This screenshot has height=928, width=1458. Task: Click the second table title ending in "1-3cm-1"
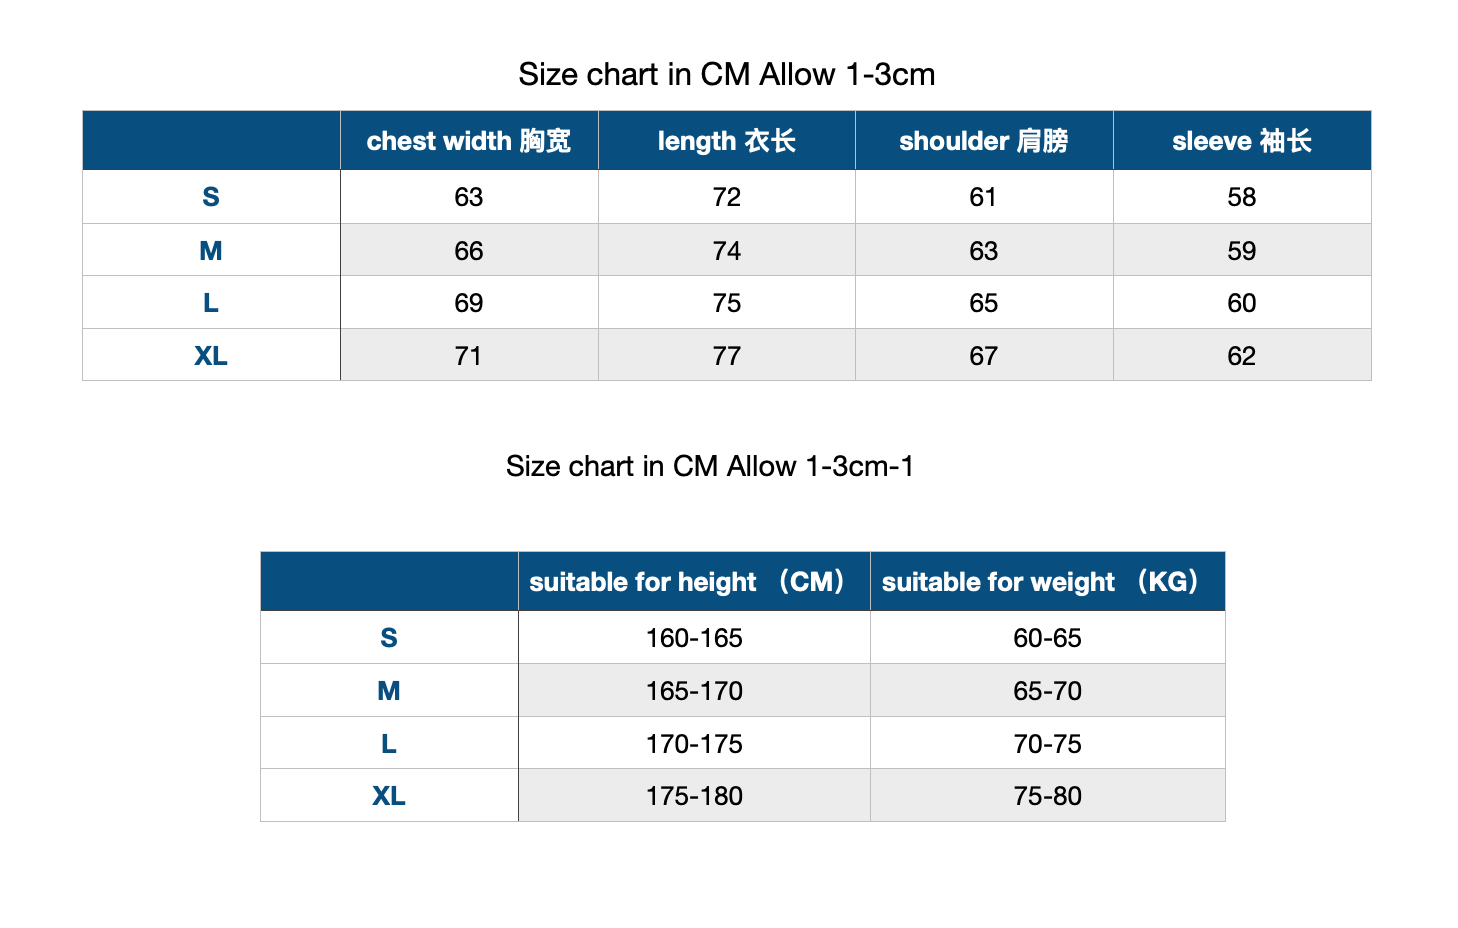(x=709, y=467)
